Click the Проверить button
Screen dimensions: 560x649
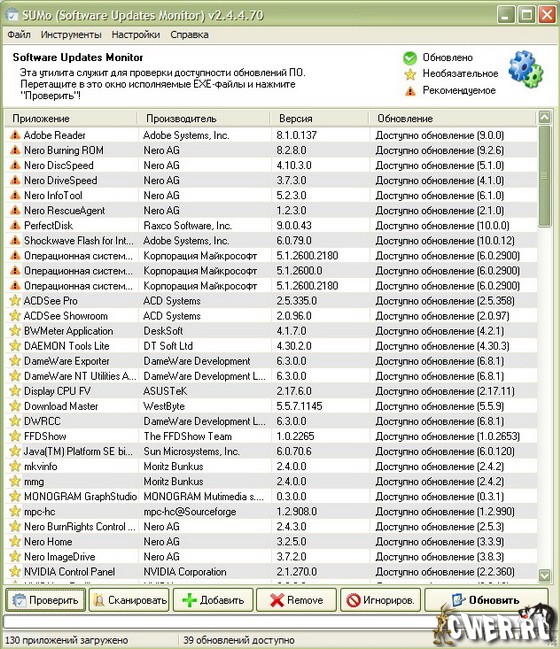46,600
